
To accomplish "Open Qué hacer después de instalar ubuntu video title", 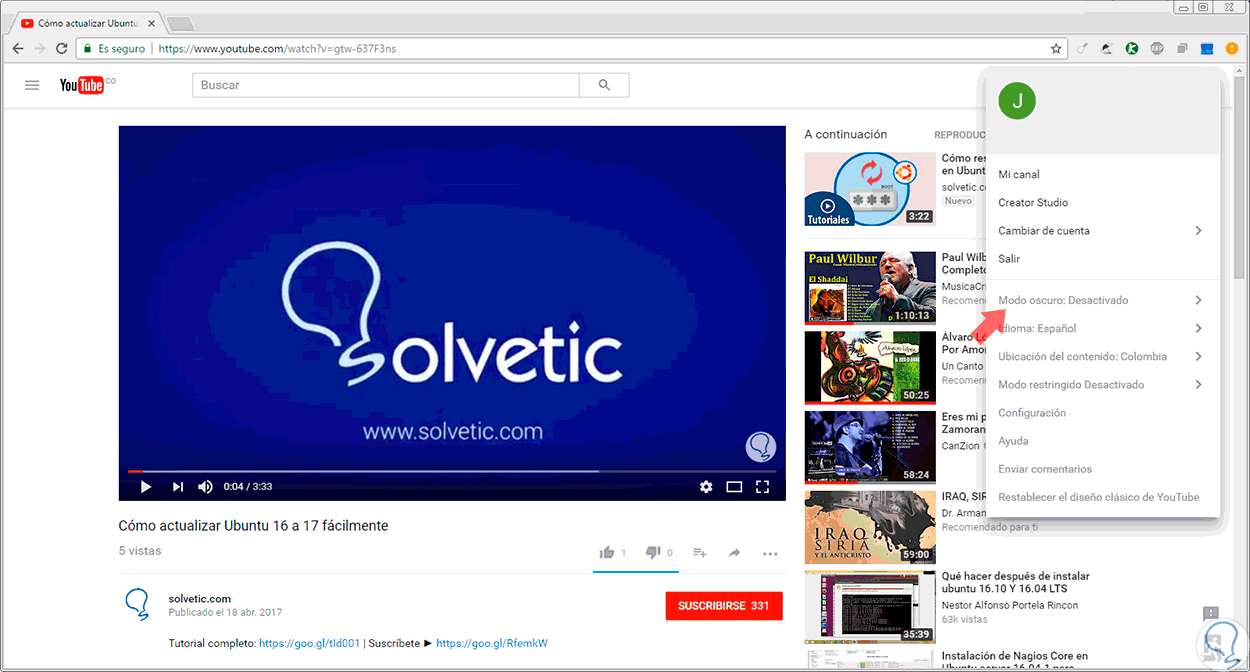I will (1016, 583).
